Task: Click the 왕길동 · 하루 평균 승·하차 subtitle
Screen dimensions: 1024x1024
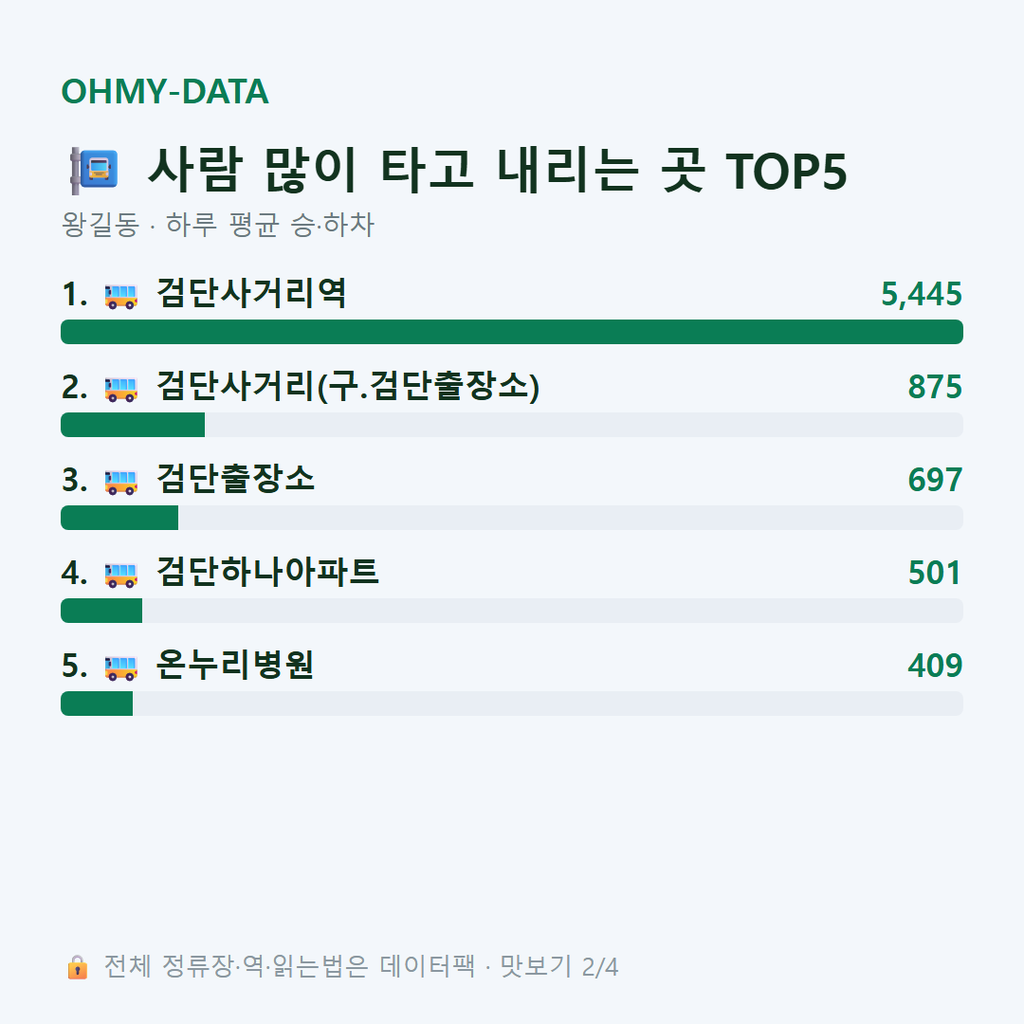Action: click(217, 225)
